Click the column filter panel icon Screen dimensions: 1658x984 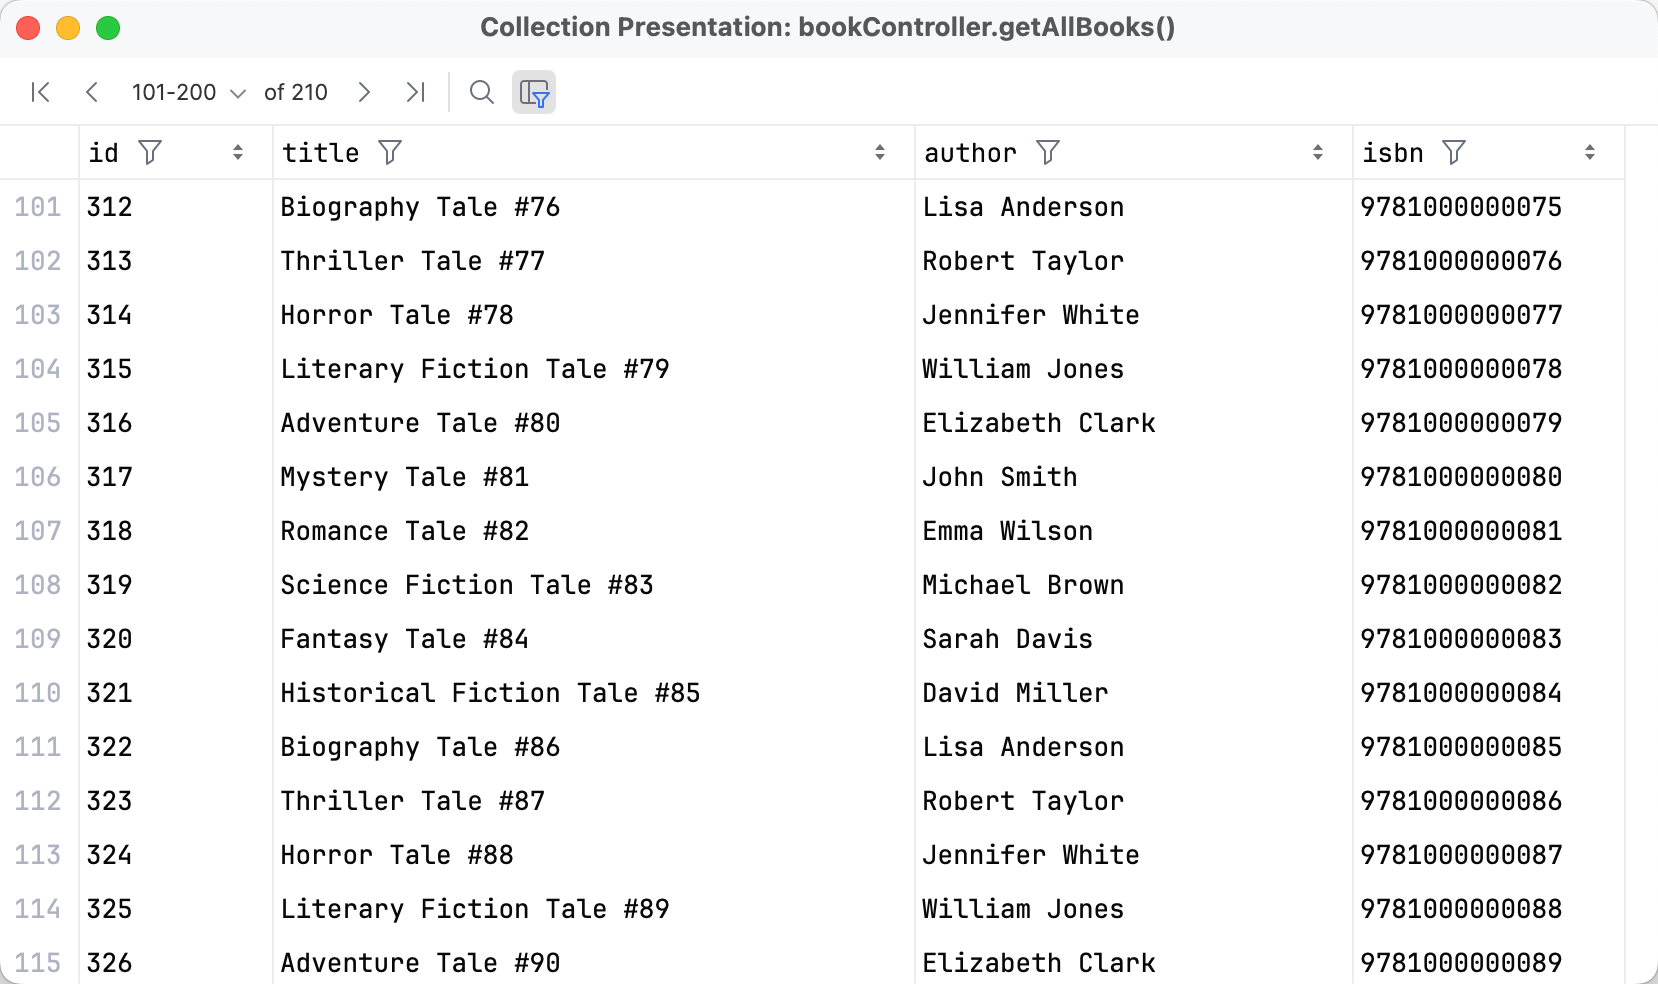click(534, 92)
